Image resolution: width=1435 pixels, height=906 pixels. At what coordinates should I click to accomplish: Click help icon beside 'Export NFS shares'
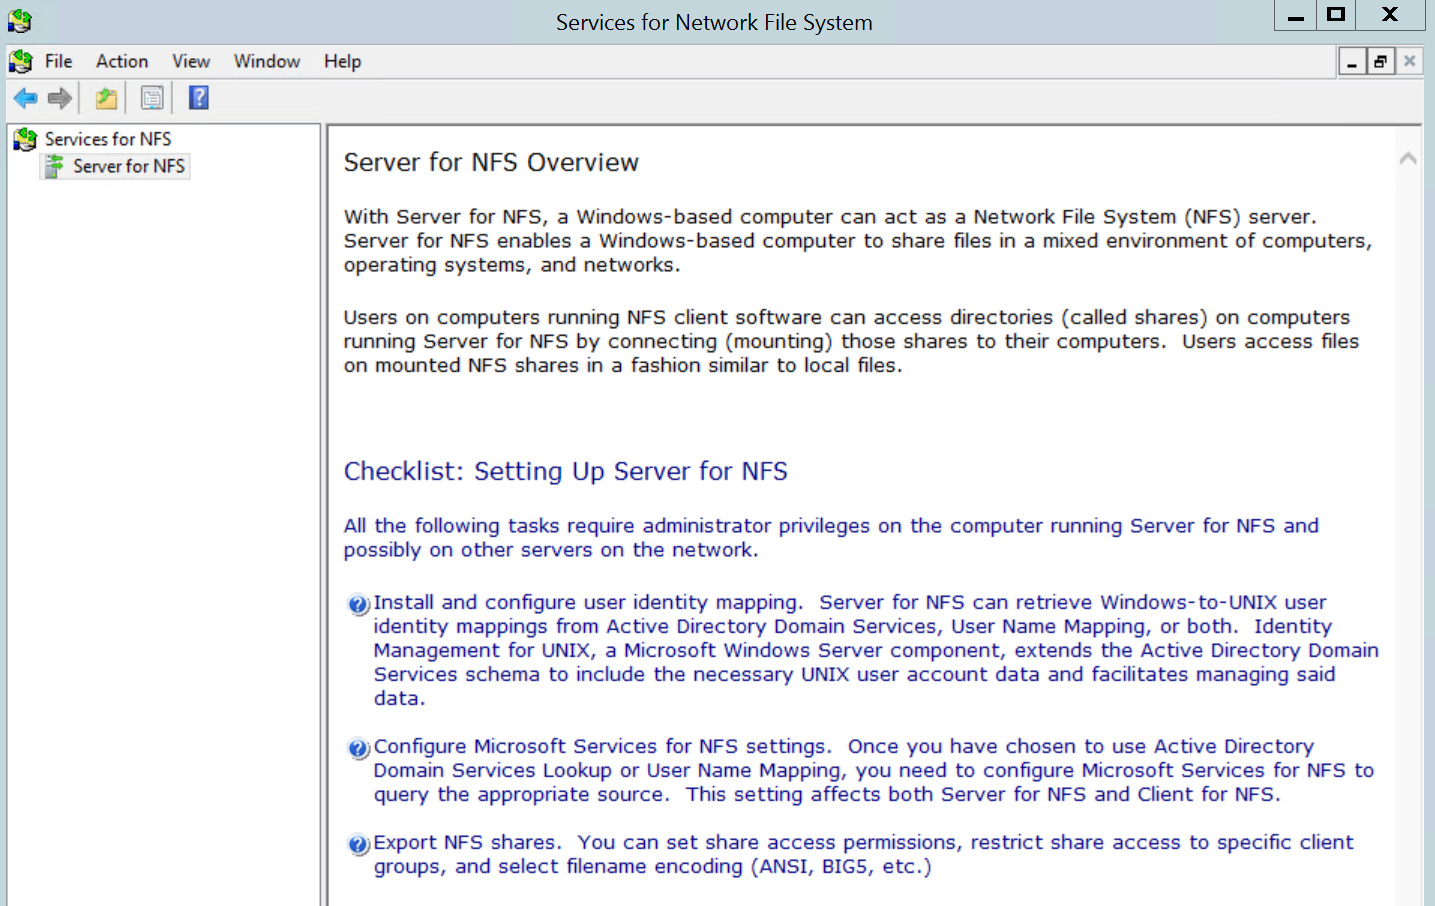click(x=358, y=845)
